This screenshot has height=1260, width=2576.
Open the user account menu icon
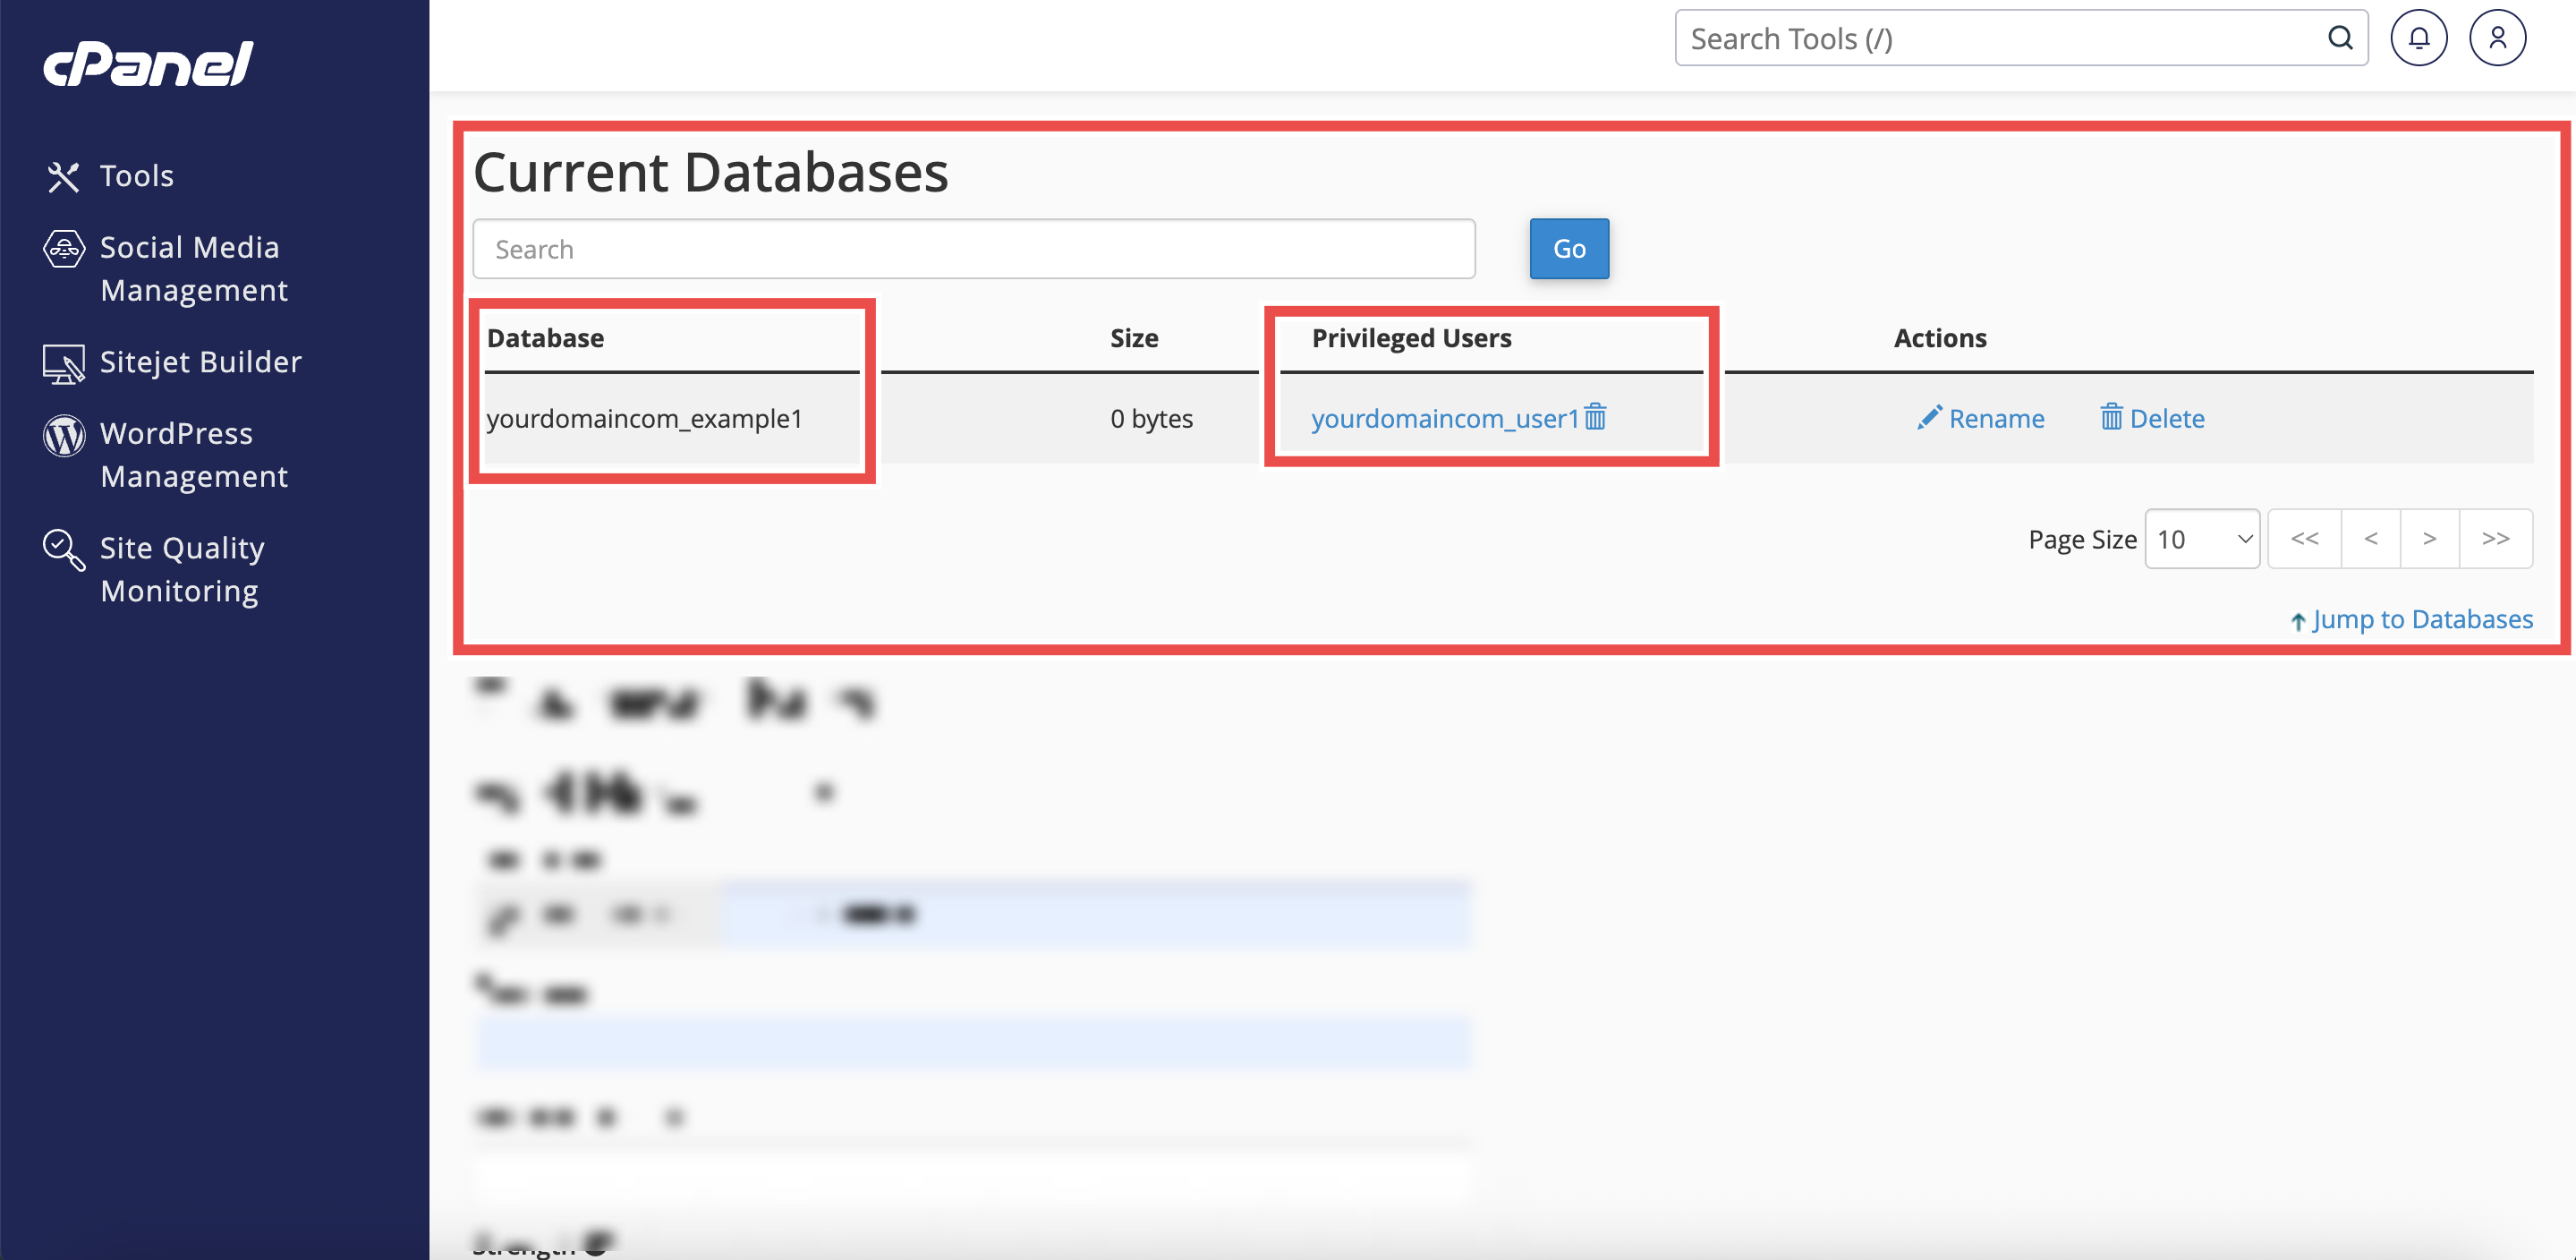click(x=2497, y=38)
